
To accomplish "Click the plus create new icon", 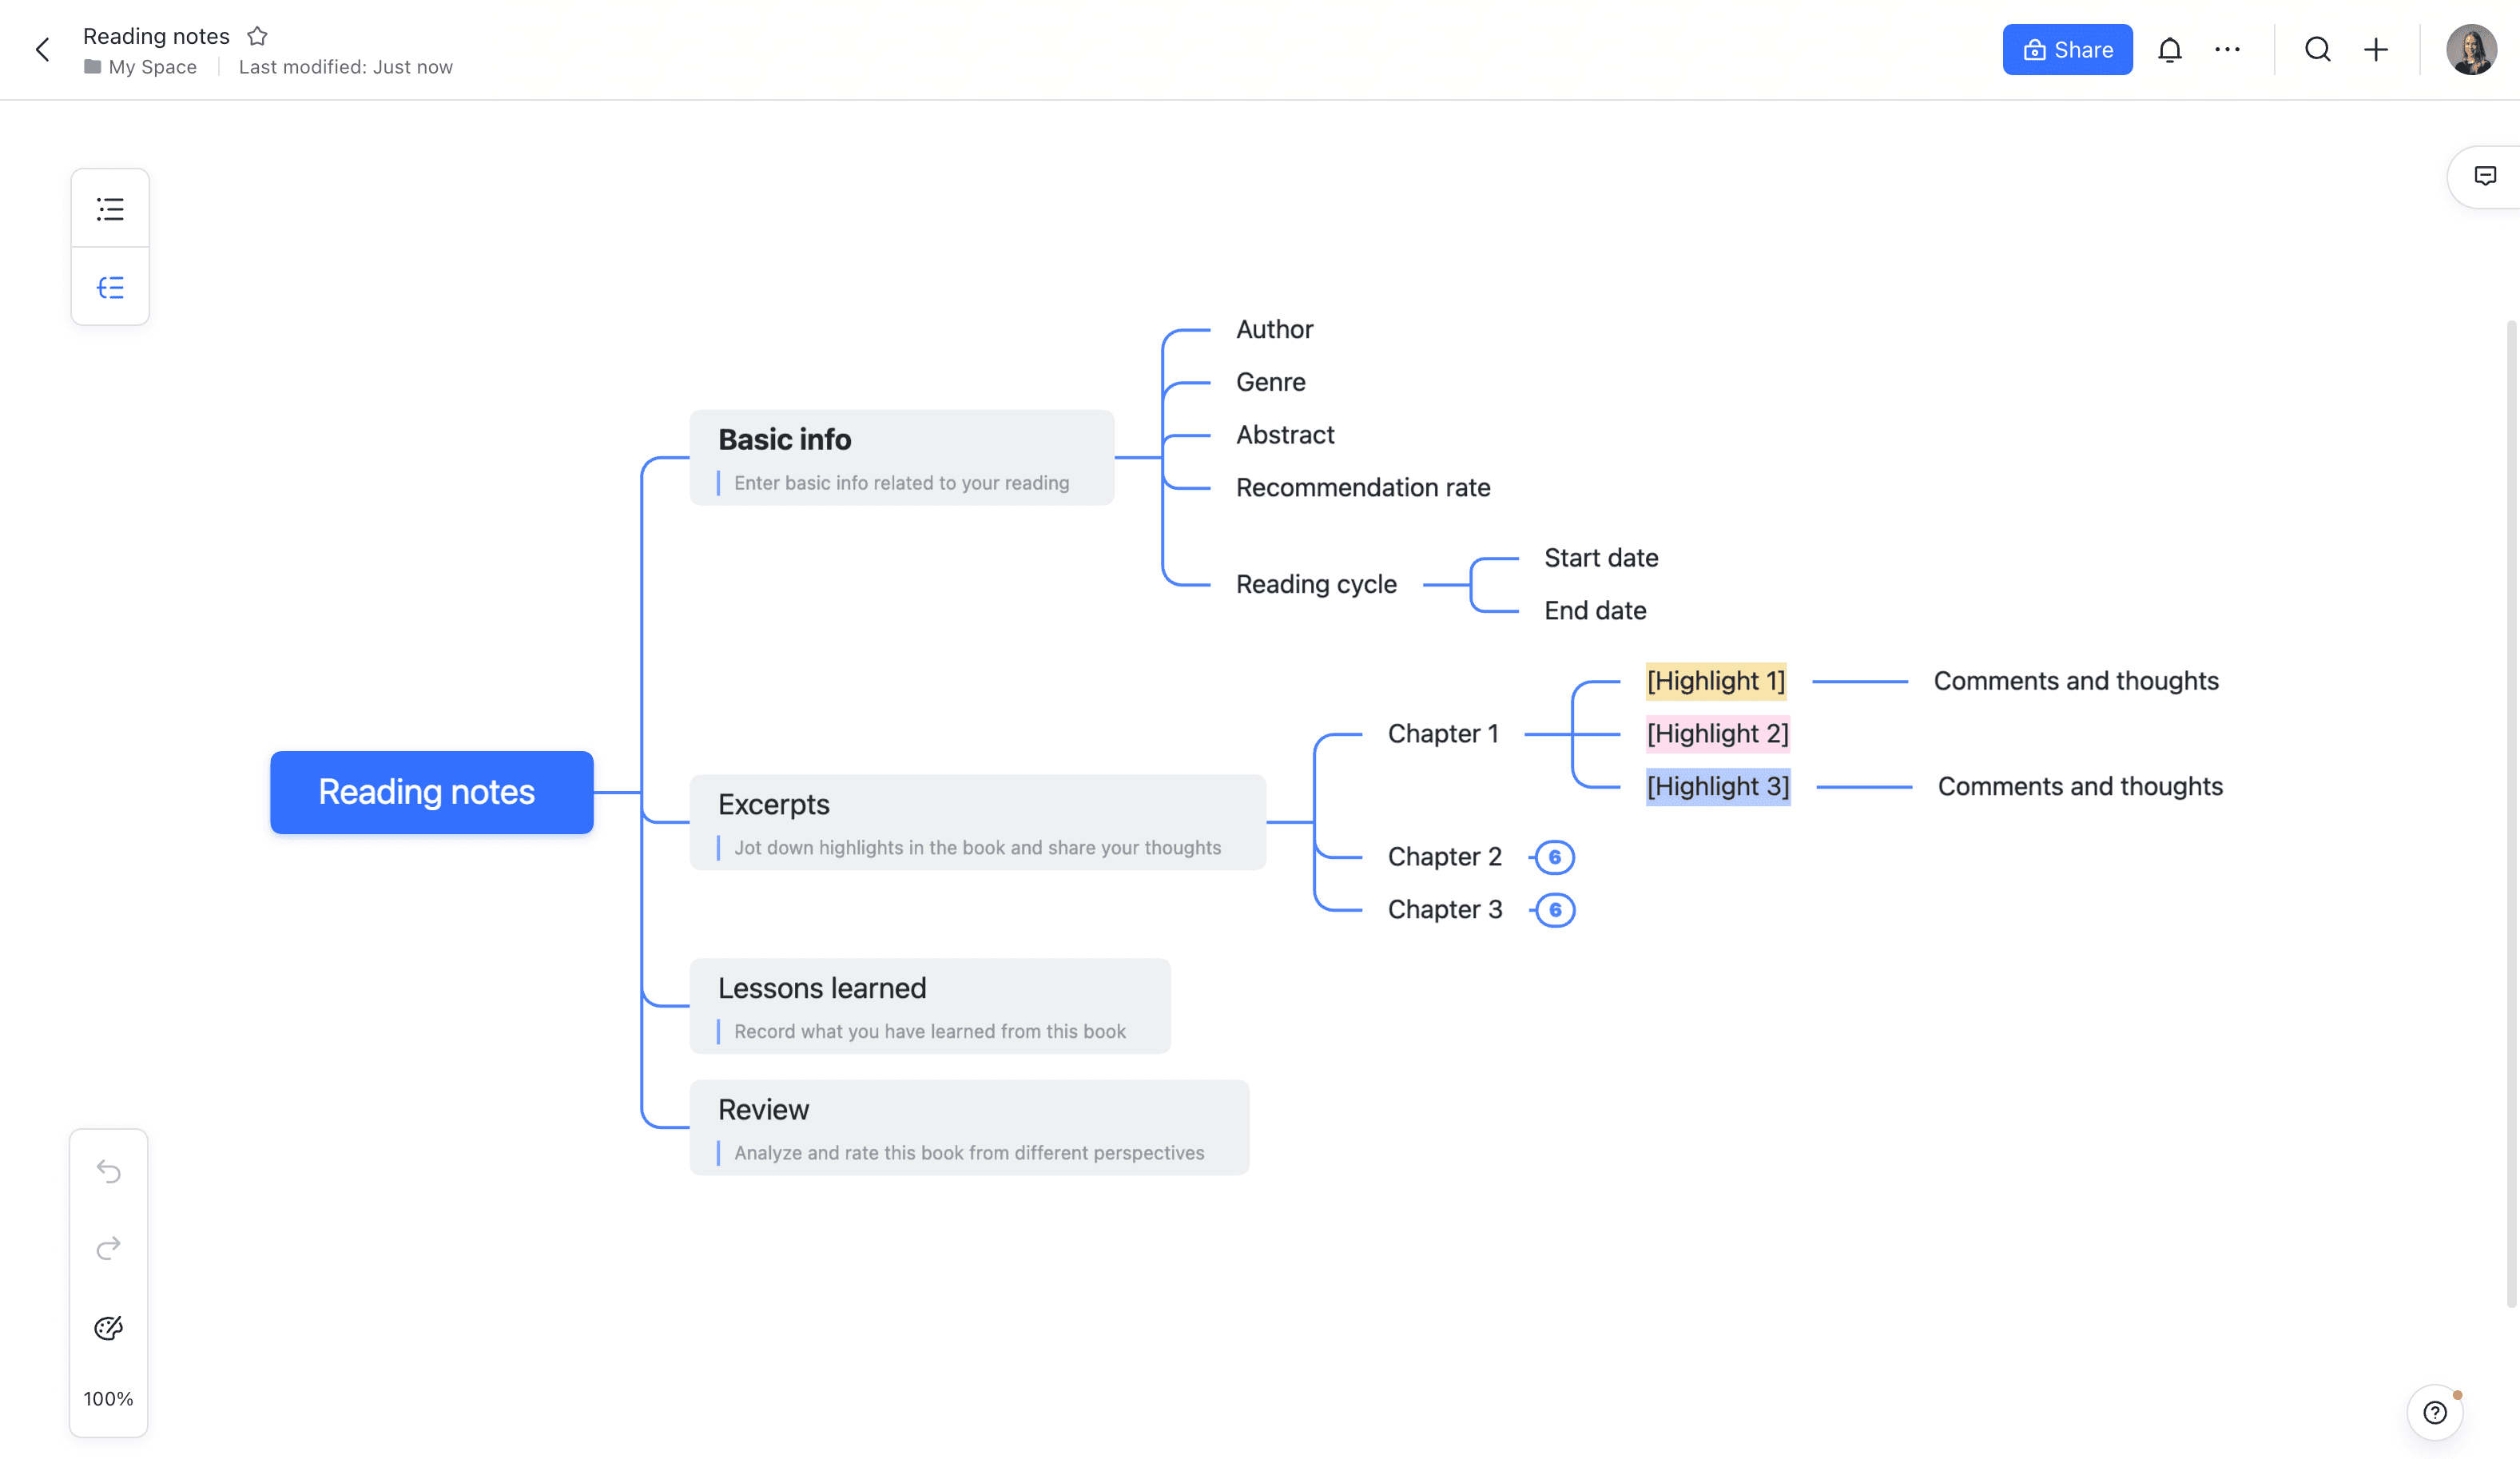I will click(2376, 50).
